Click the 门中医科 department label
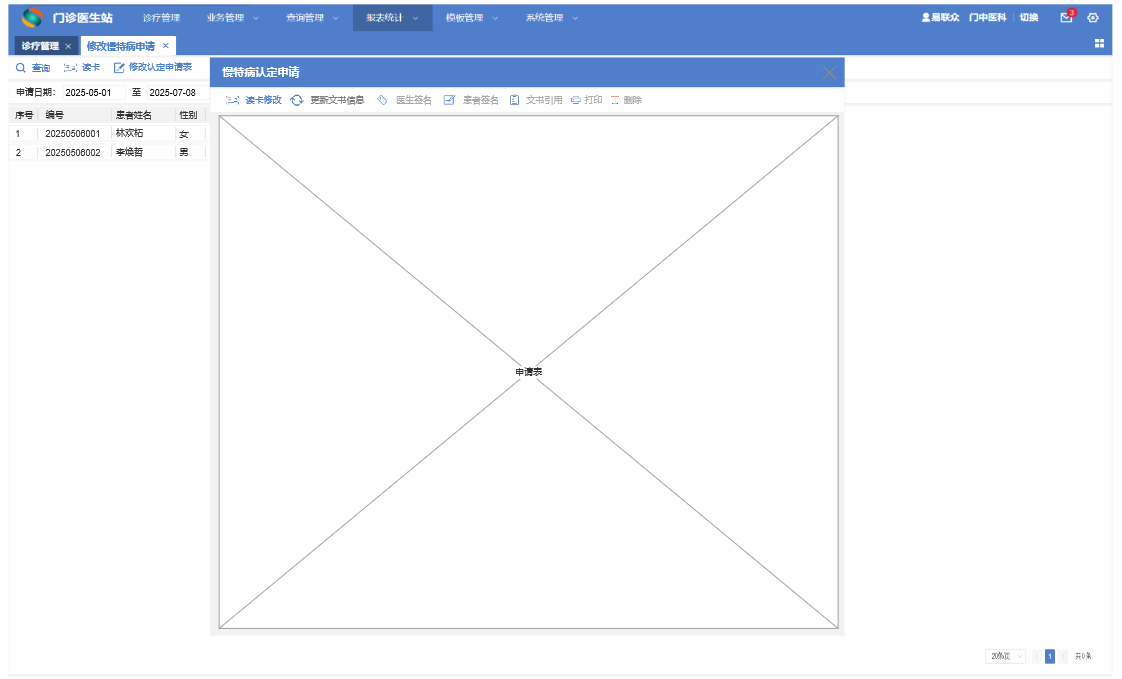The image size is (1122, 679). [x=987, y=17]
